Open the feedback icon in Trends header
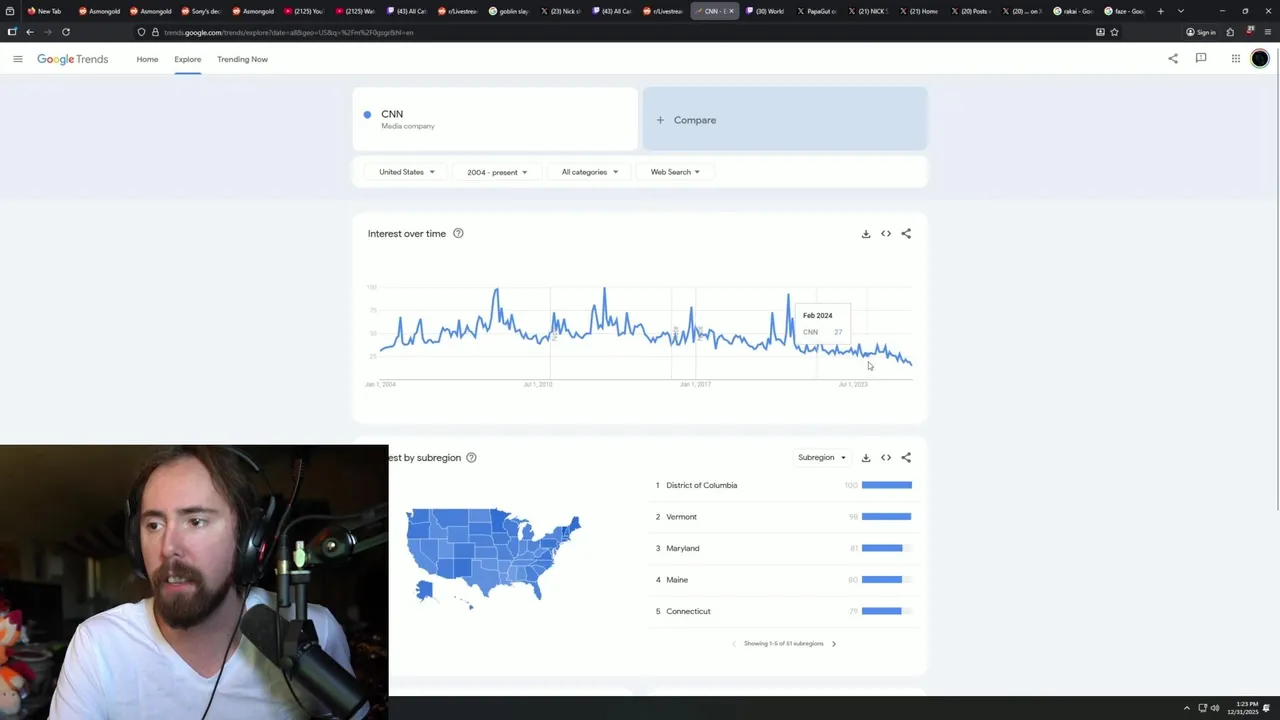 point(1201,58)
